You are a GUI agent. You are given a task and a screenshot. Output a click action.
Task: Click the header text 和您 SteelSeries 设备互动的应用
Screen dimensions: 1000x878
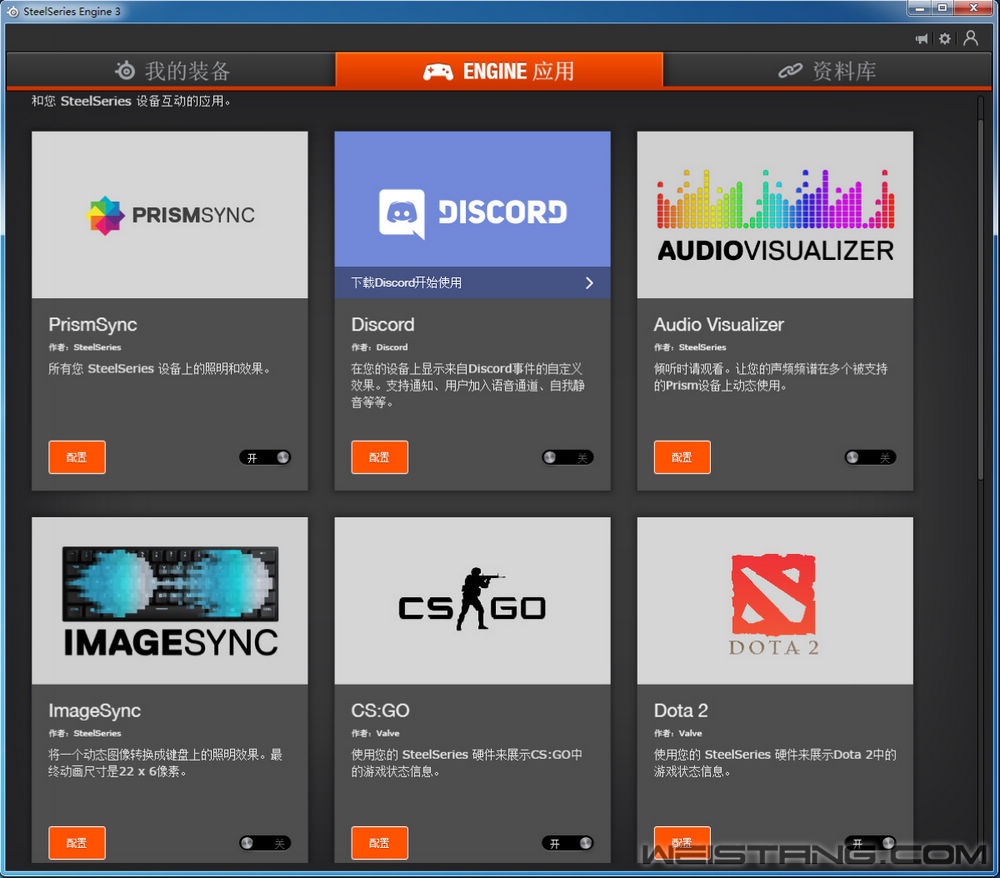pyautogui.click(x=131, y=101)
